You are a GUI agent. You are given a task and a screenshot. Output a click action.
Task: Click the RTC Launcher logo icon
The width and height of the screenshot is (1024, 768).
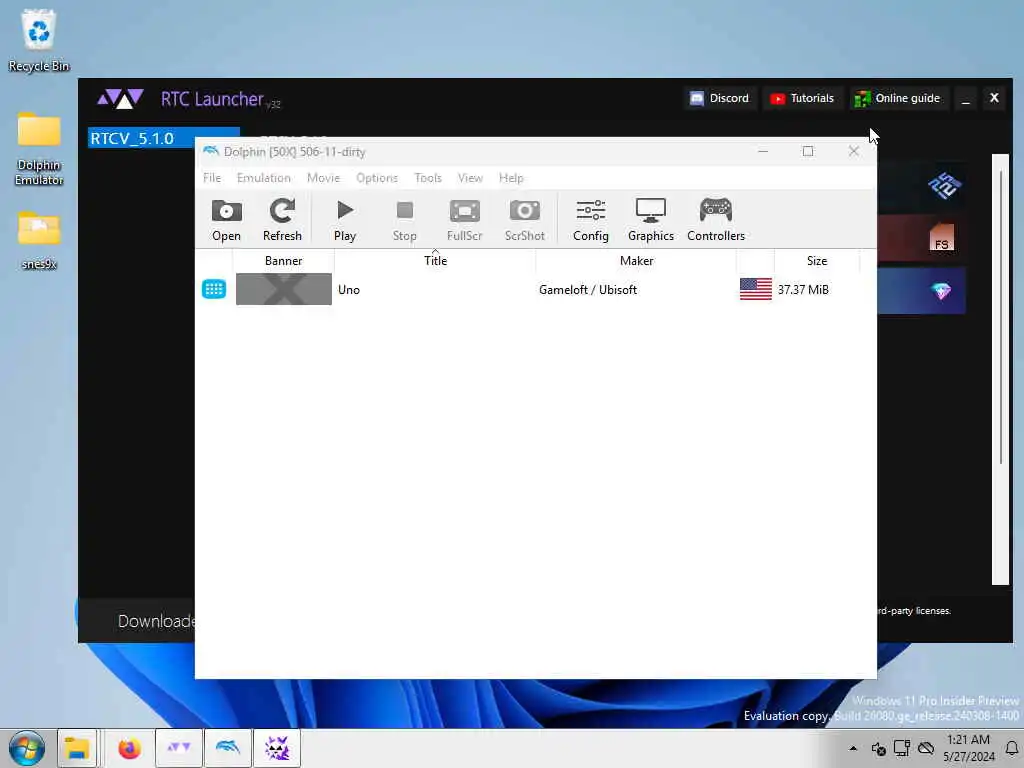point(120,99)
